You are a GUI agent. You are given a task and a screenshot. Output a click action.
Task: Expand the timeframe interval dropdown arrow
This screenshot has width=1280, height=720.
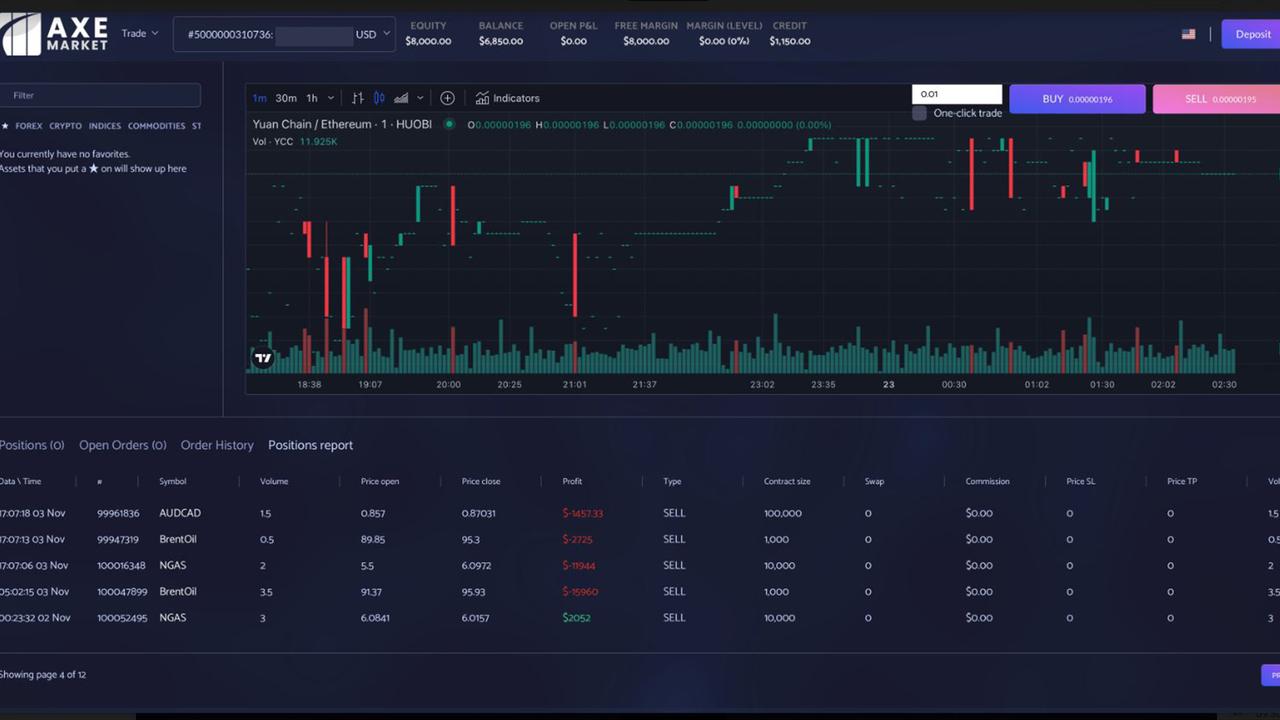[330, 98]
